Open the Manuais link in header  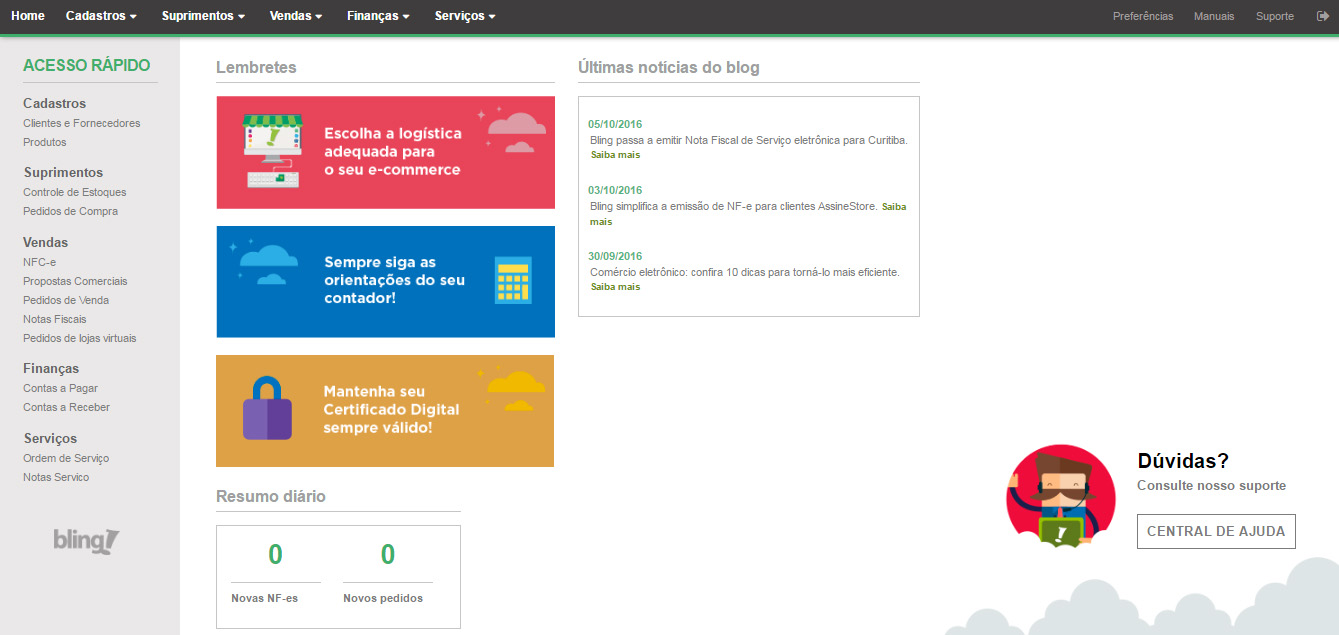pyautogui.click(x=1214, y=16)
